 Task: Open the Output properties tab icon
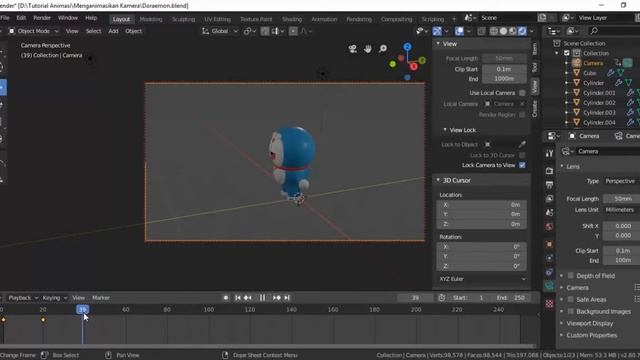549,184
